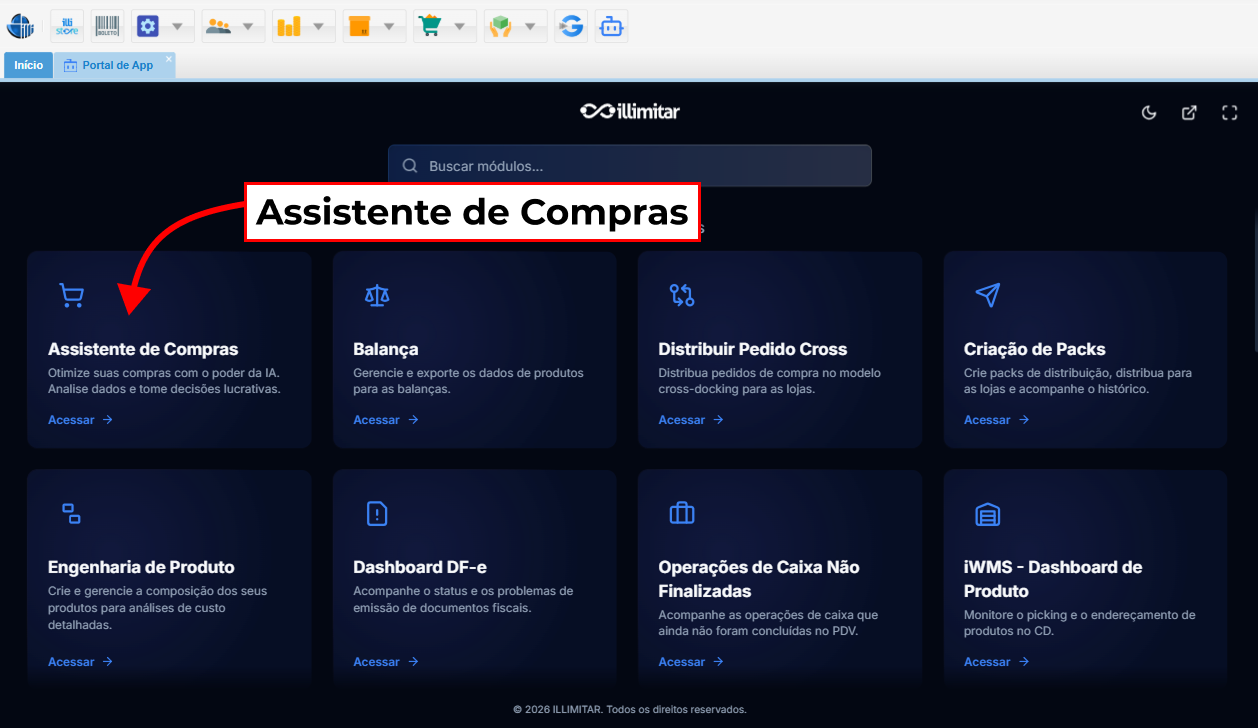Image resolution: width=1258 pixels, height=728 pixels.
Task: Click the paper plane icon on Criação de Packs
Action: tap(987, 295)
